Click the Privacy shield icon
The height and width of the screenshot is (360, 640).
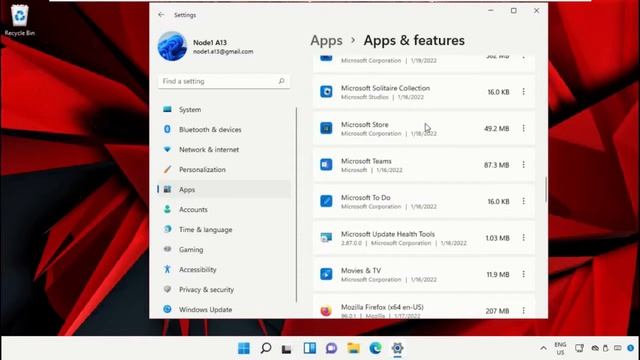coord(167,289)
